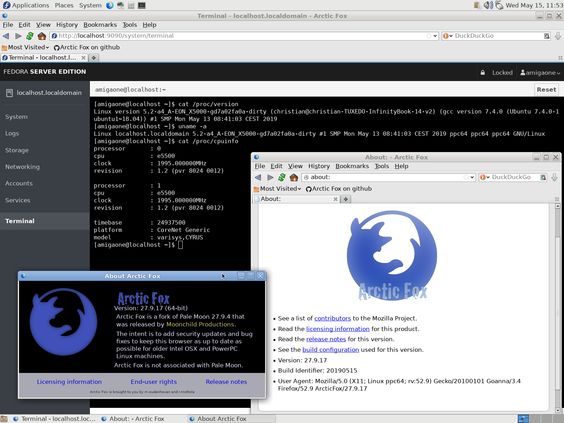Open Tools menu in About: window
The width and height of the screenshot is (564, 423).
click(382, 166)
